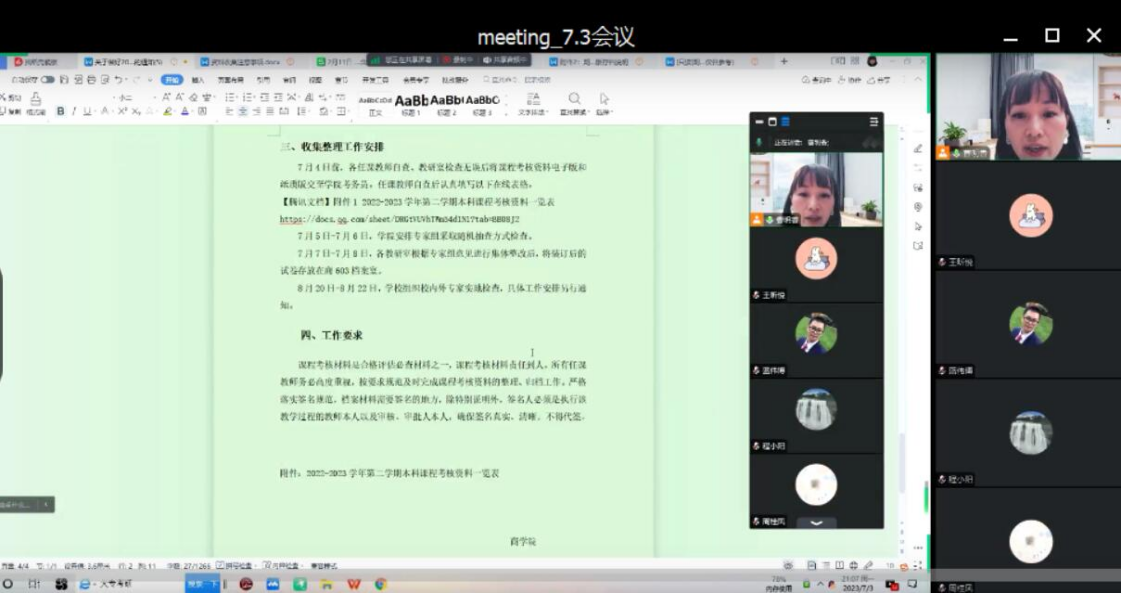This screenshot has height=593, width=1121.
Task: Add a new document tab with plus button
Action: pos(783,62)
